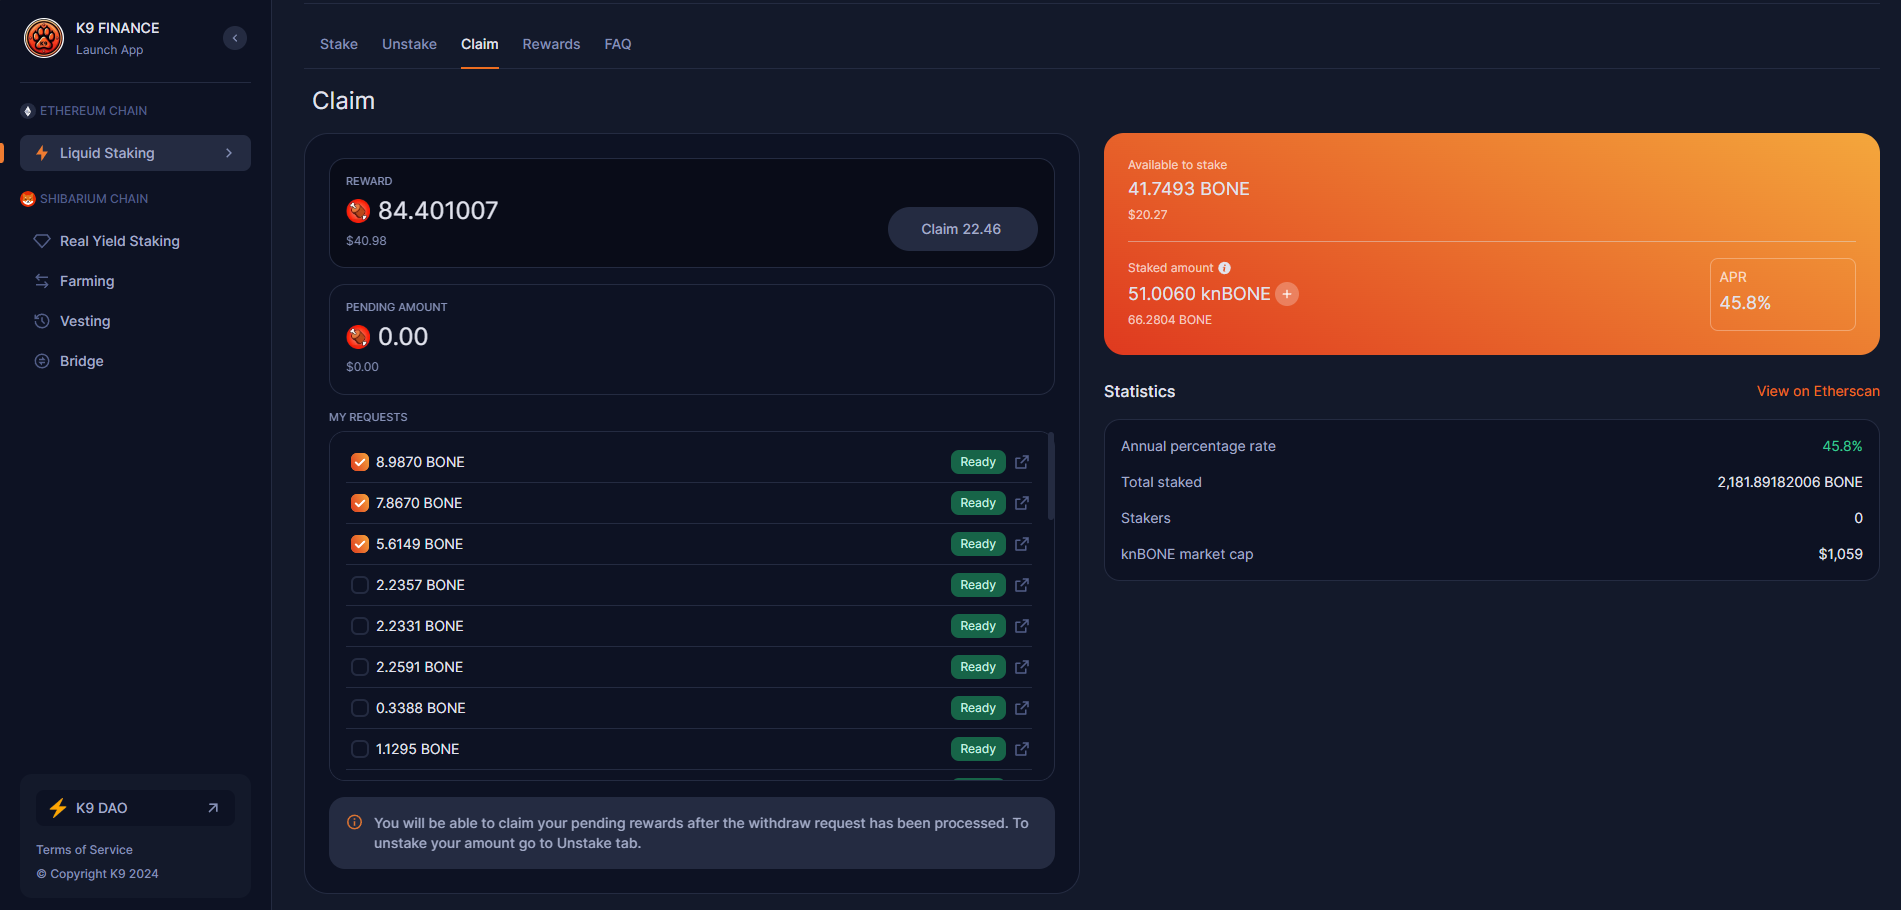Screen dimensions: 1901x910
Task: Switch to the Rewards tab
Action: coord(551,44)
